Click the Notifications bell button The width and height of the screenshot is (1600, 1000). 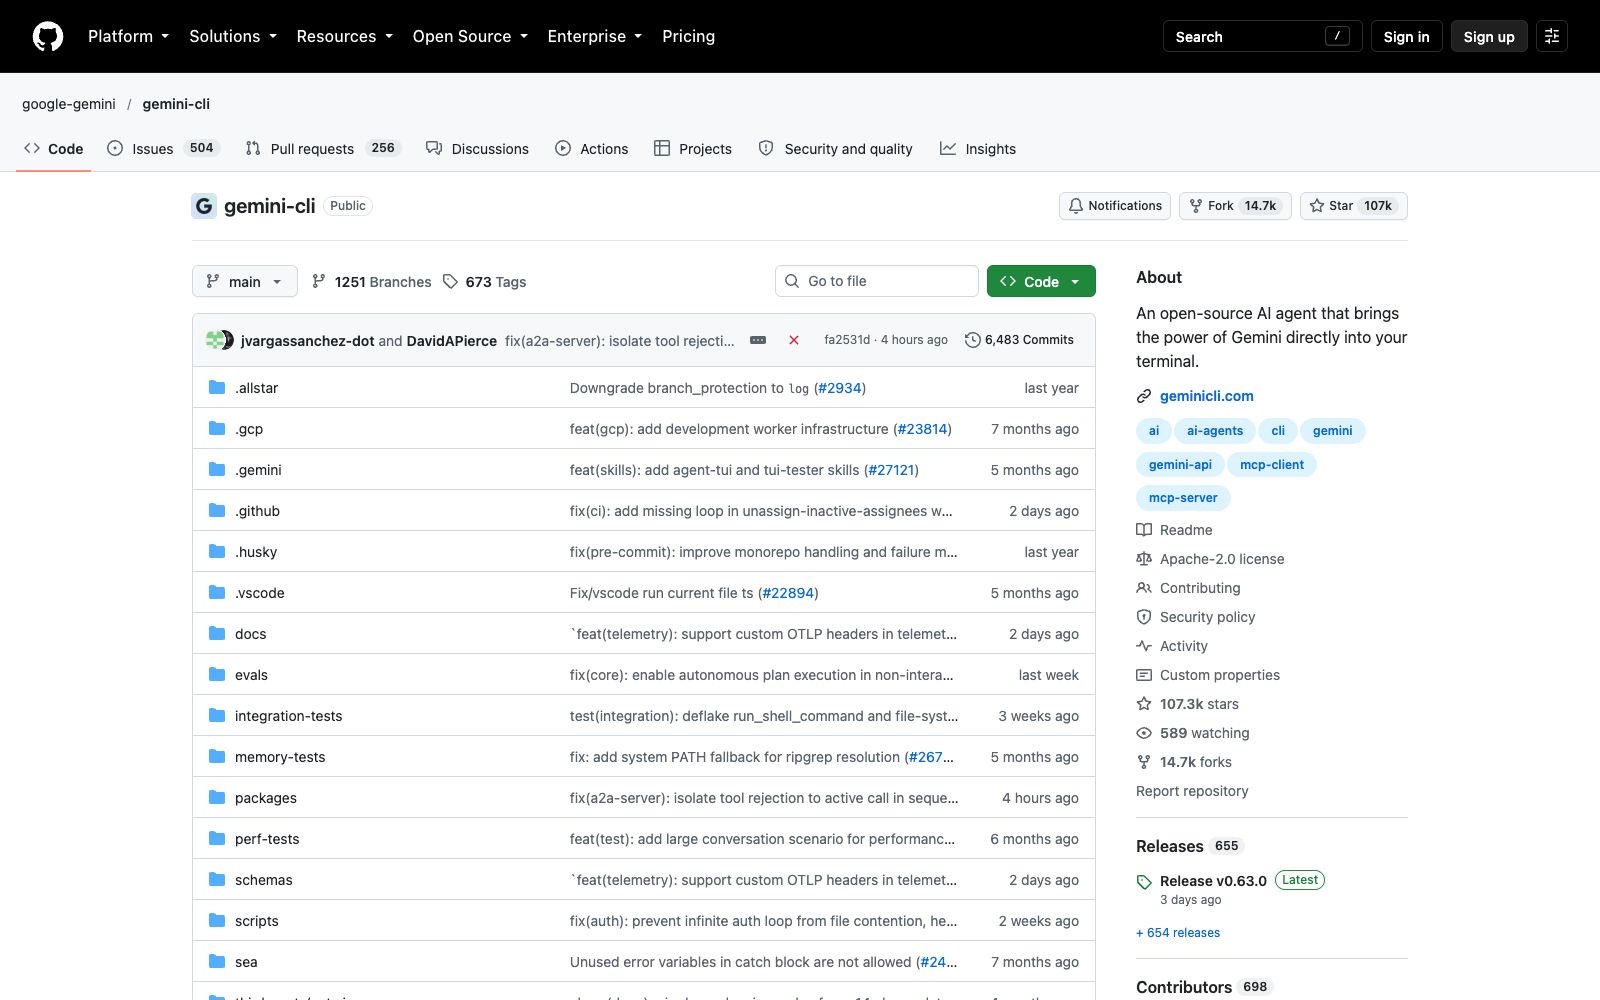tap(1115, 206)
